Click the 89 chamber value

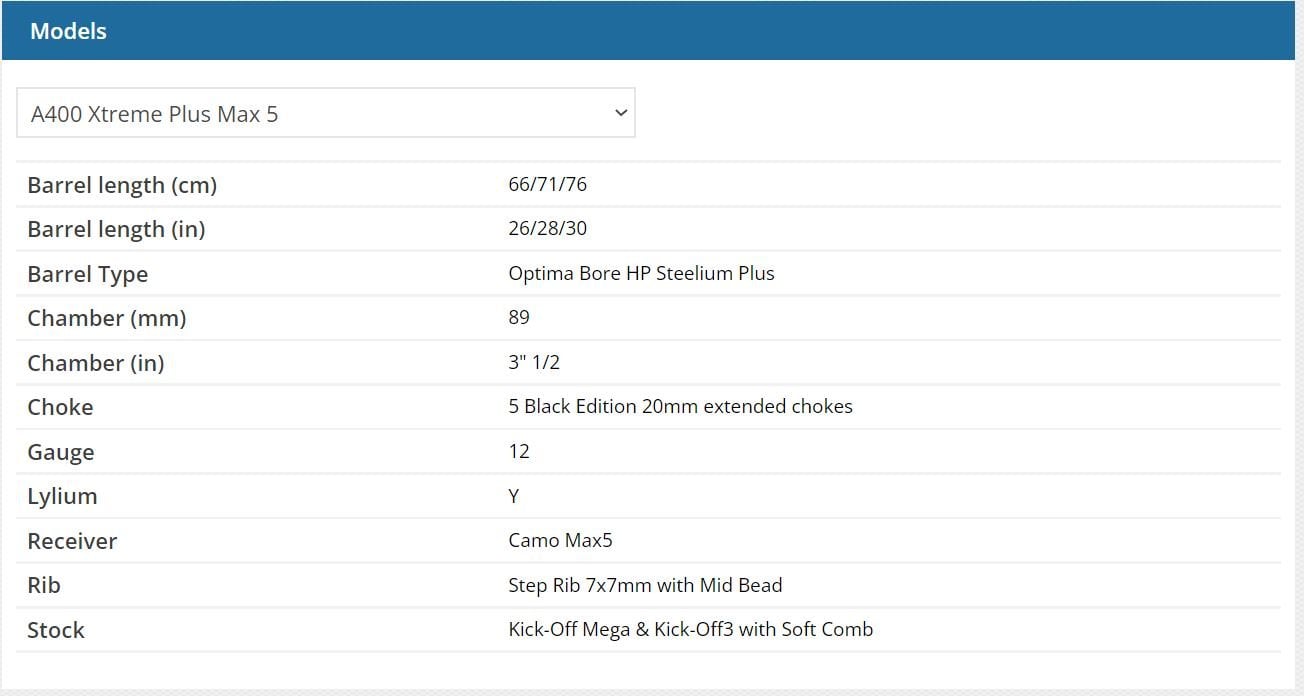(519, 317)
